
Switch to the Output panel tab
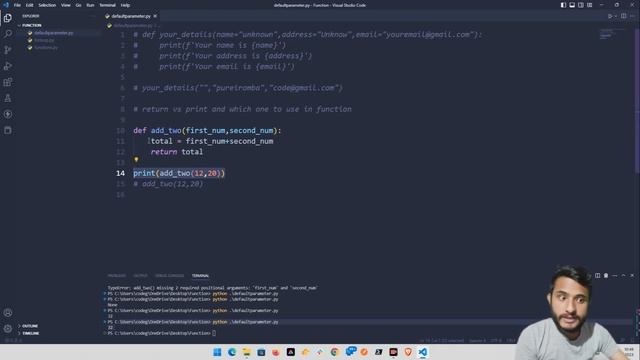click(x=140, y=276)
